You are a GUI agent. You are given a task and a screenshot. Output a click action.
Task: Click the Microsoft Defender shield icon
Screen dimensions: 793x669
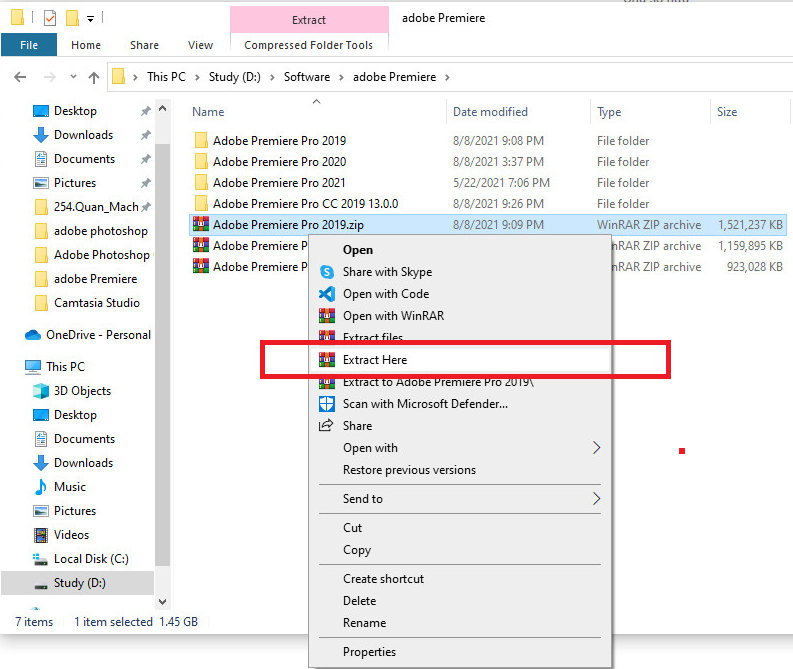326,404
